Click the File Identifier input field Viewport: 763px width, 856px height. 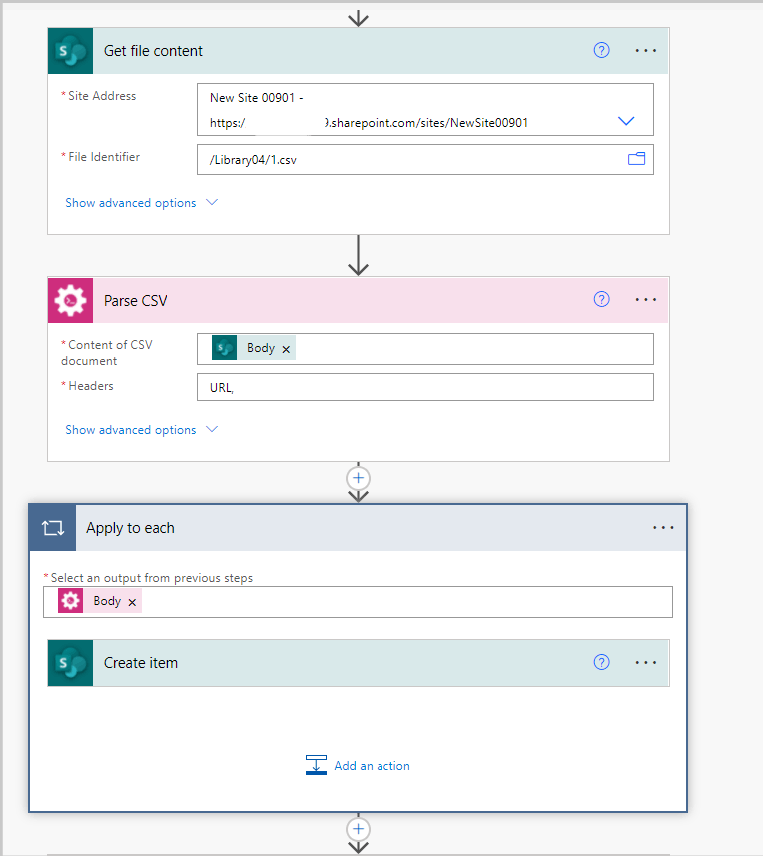coord(425,159)
